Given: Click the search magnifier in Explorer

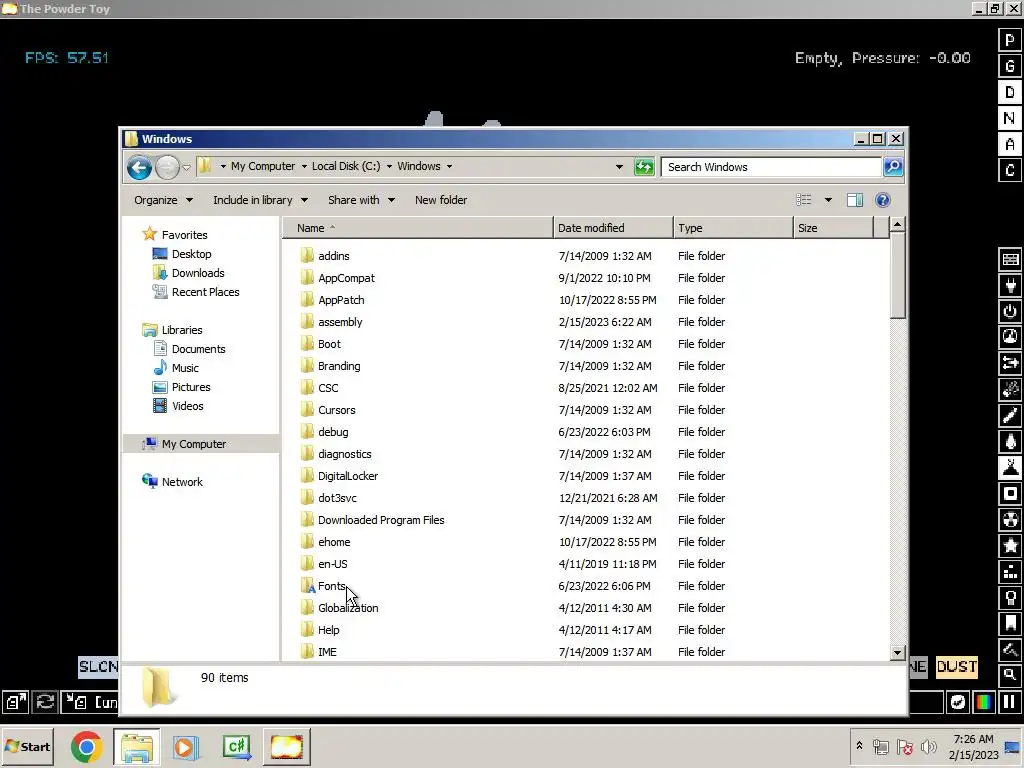Looking at the screenshot, I should pos(893,167).
